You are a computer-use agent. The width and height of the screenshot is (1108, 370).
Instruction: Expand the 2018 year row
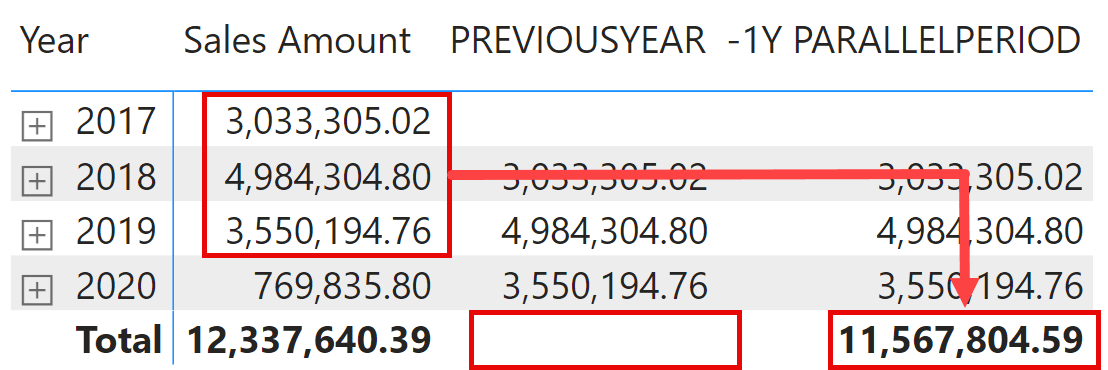click(x=37, y=181)
